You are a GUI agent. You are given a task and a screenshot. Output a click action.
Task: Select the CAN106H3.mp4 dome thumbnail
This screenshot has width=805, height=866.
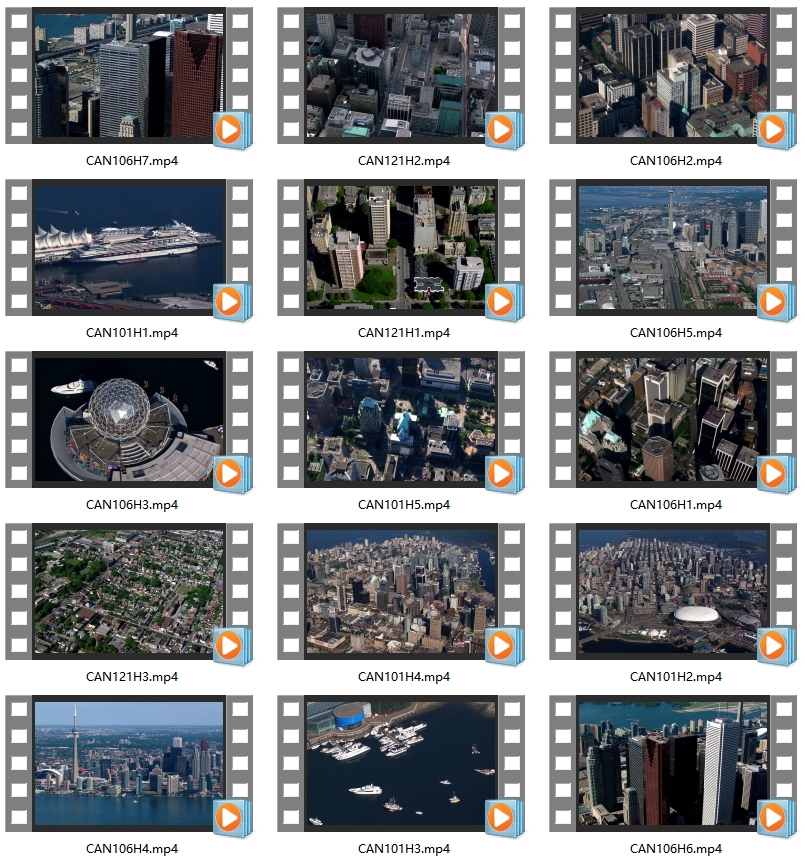point(129,419)
